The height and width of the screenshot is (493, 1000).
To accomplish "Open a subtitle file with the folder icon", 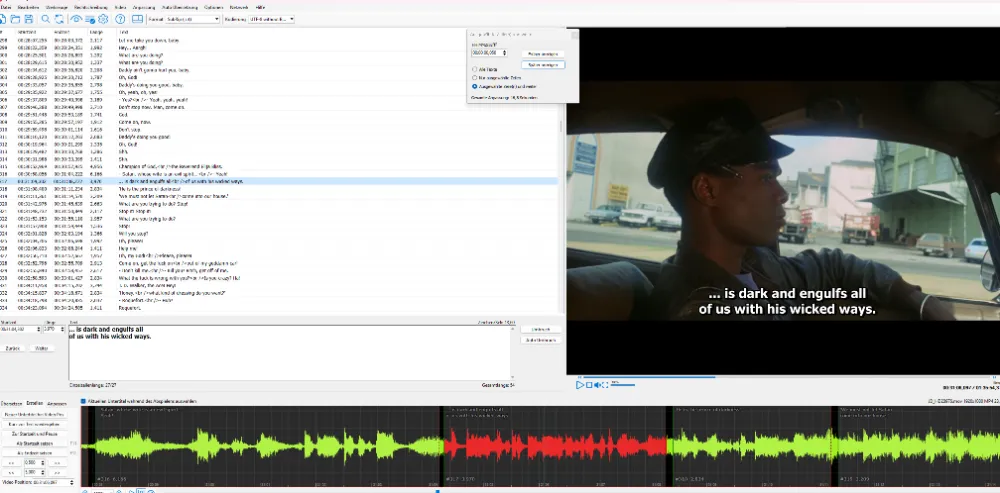I will tap(16, 19).
